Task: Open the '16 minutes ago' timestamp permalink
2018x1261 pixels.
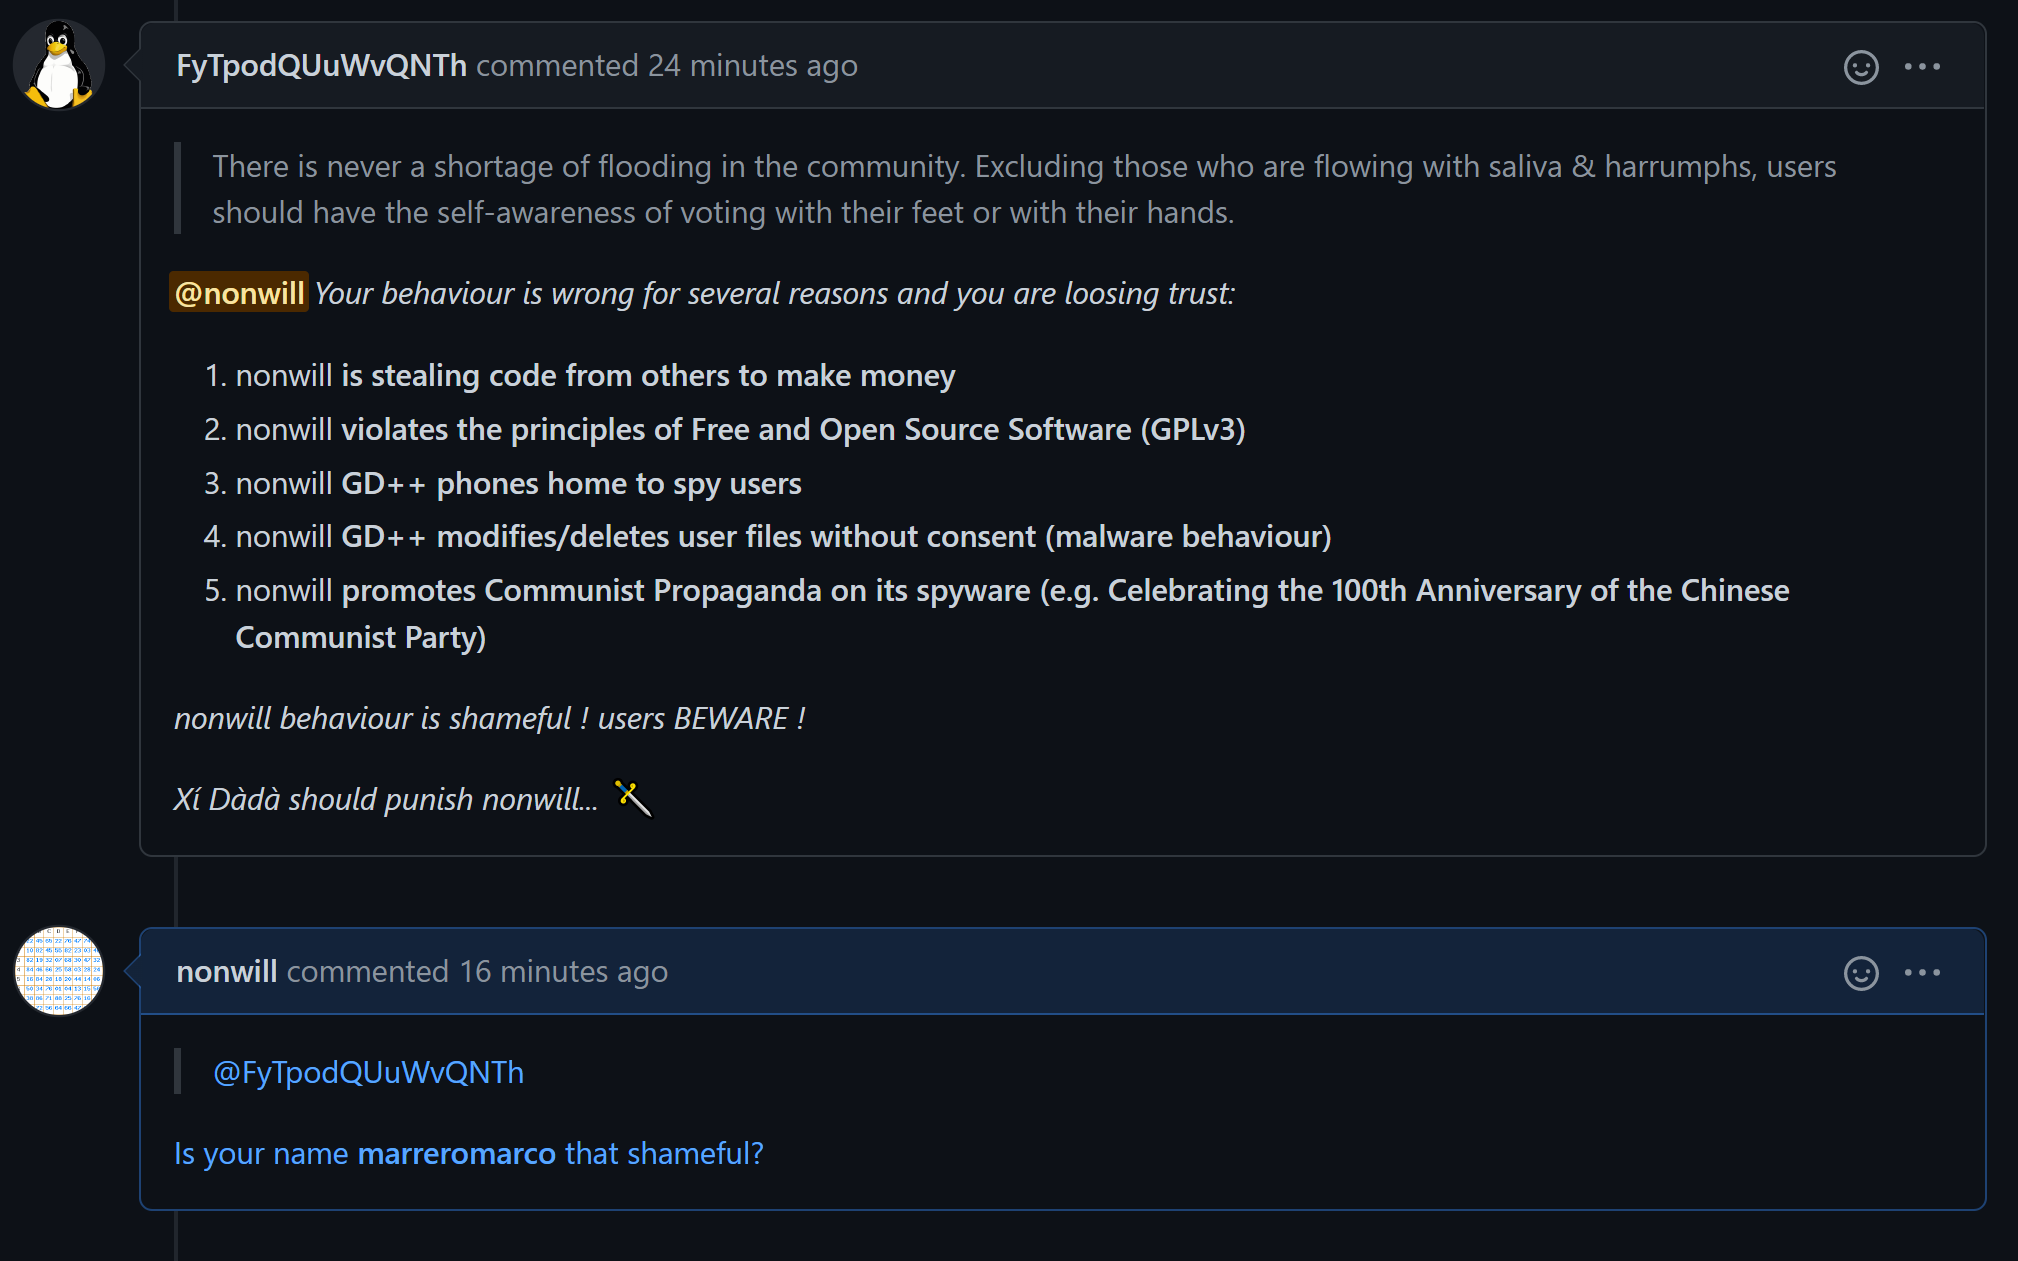Action: 563,971
